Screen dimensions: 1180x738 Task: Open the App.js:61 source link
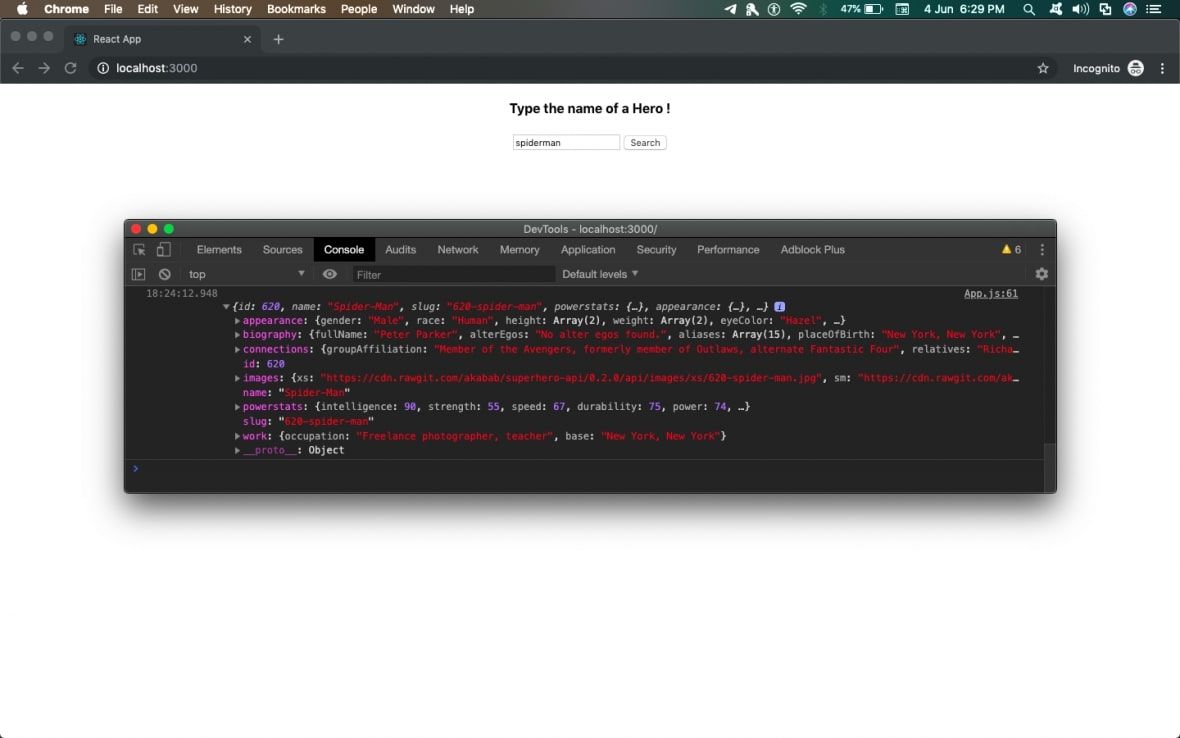coord(990,294)
